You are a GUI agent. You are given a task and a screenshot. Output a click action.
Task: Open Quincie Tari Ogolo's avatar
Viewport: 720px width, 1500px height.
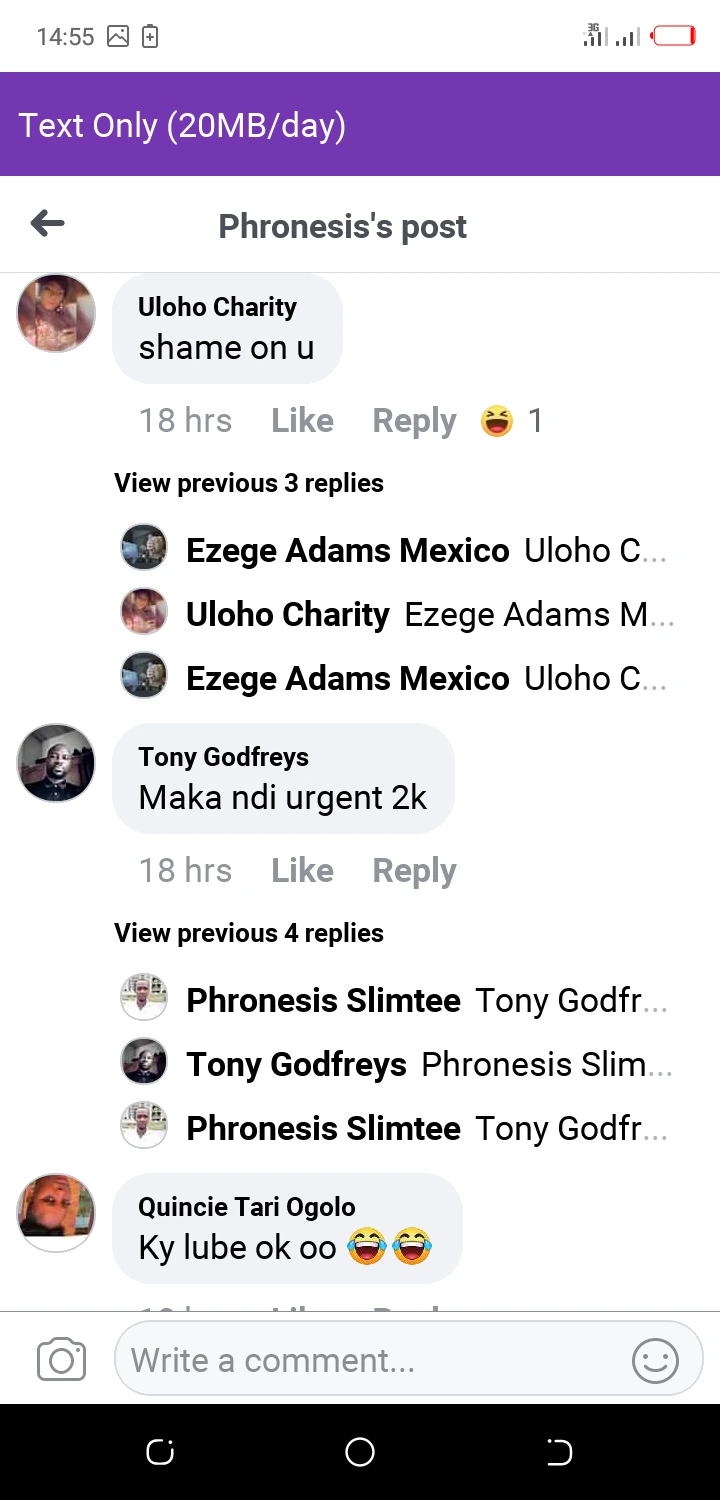57,1212
